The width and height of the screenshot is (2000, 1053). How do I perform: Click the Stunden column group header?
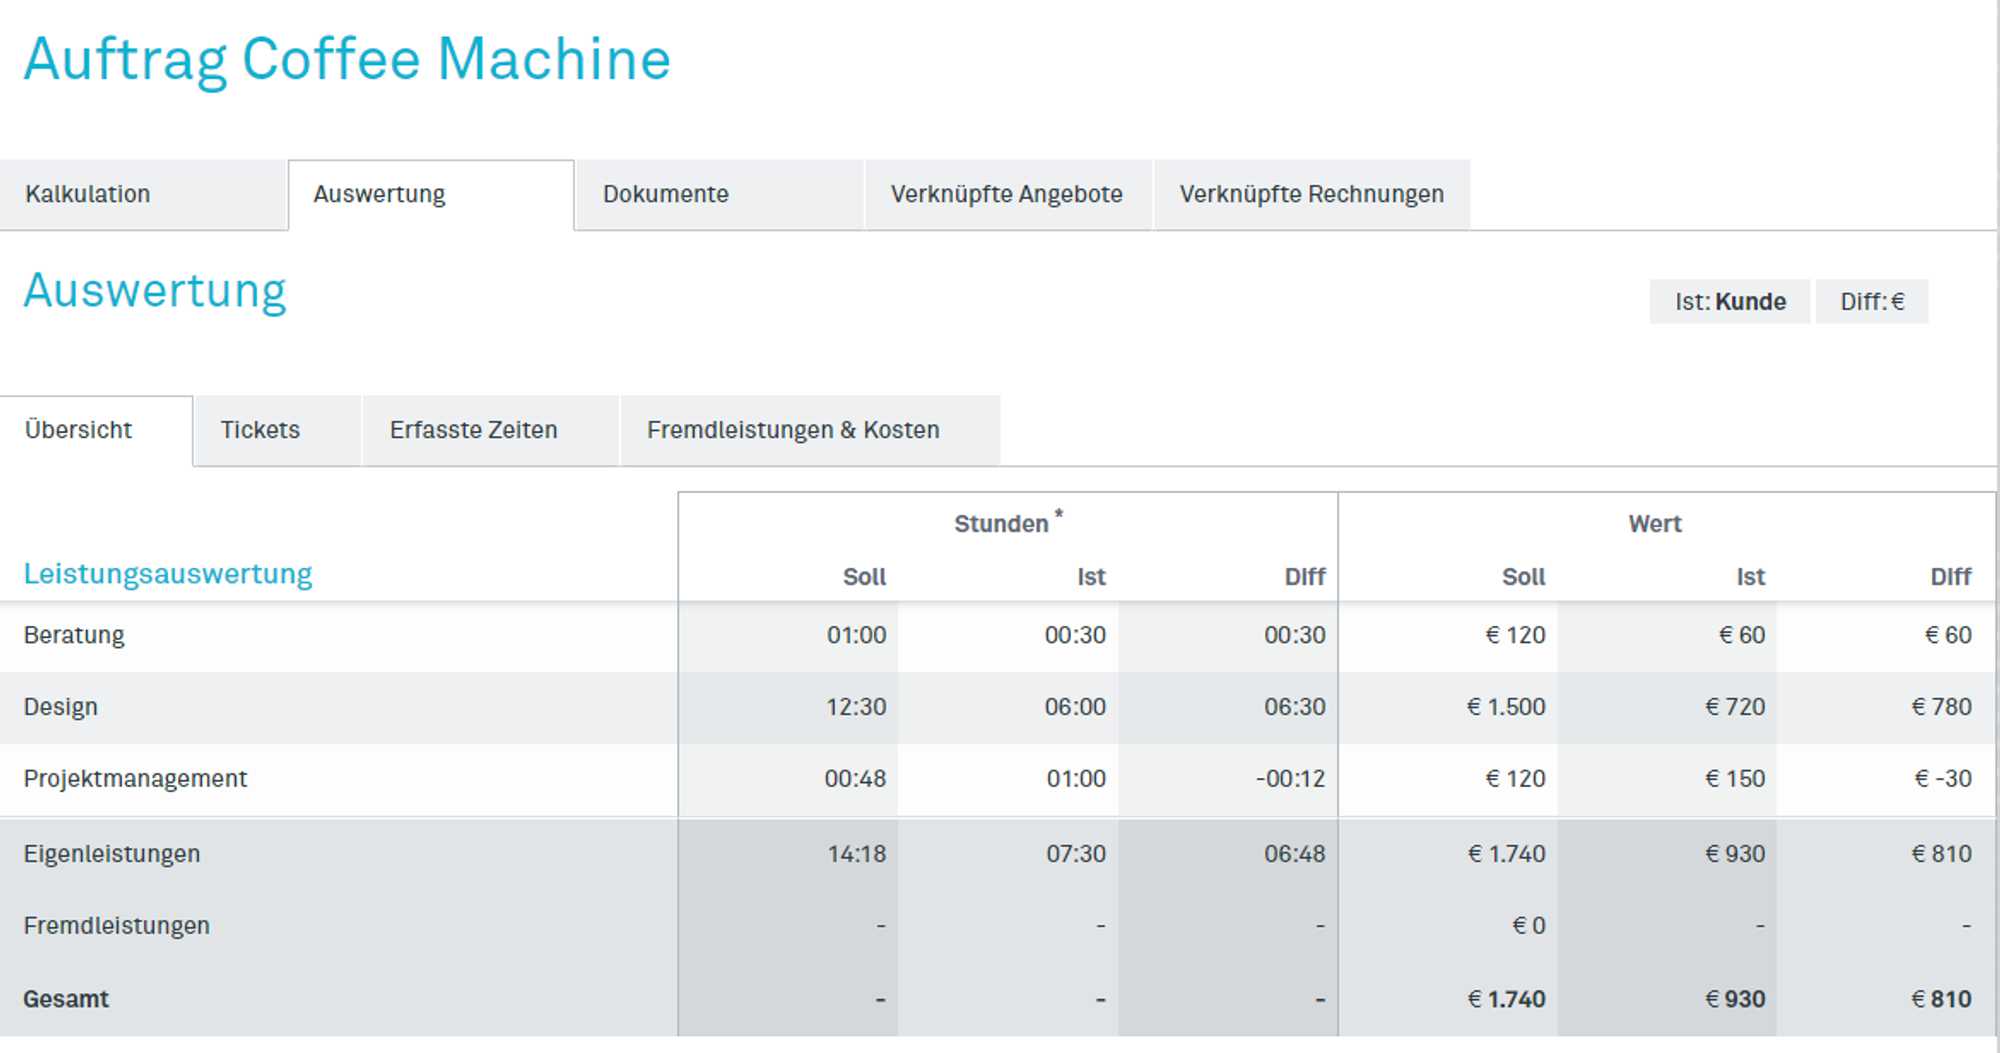pos(1007,523)
